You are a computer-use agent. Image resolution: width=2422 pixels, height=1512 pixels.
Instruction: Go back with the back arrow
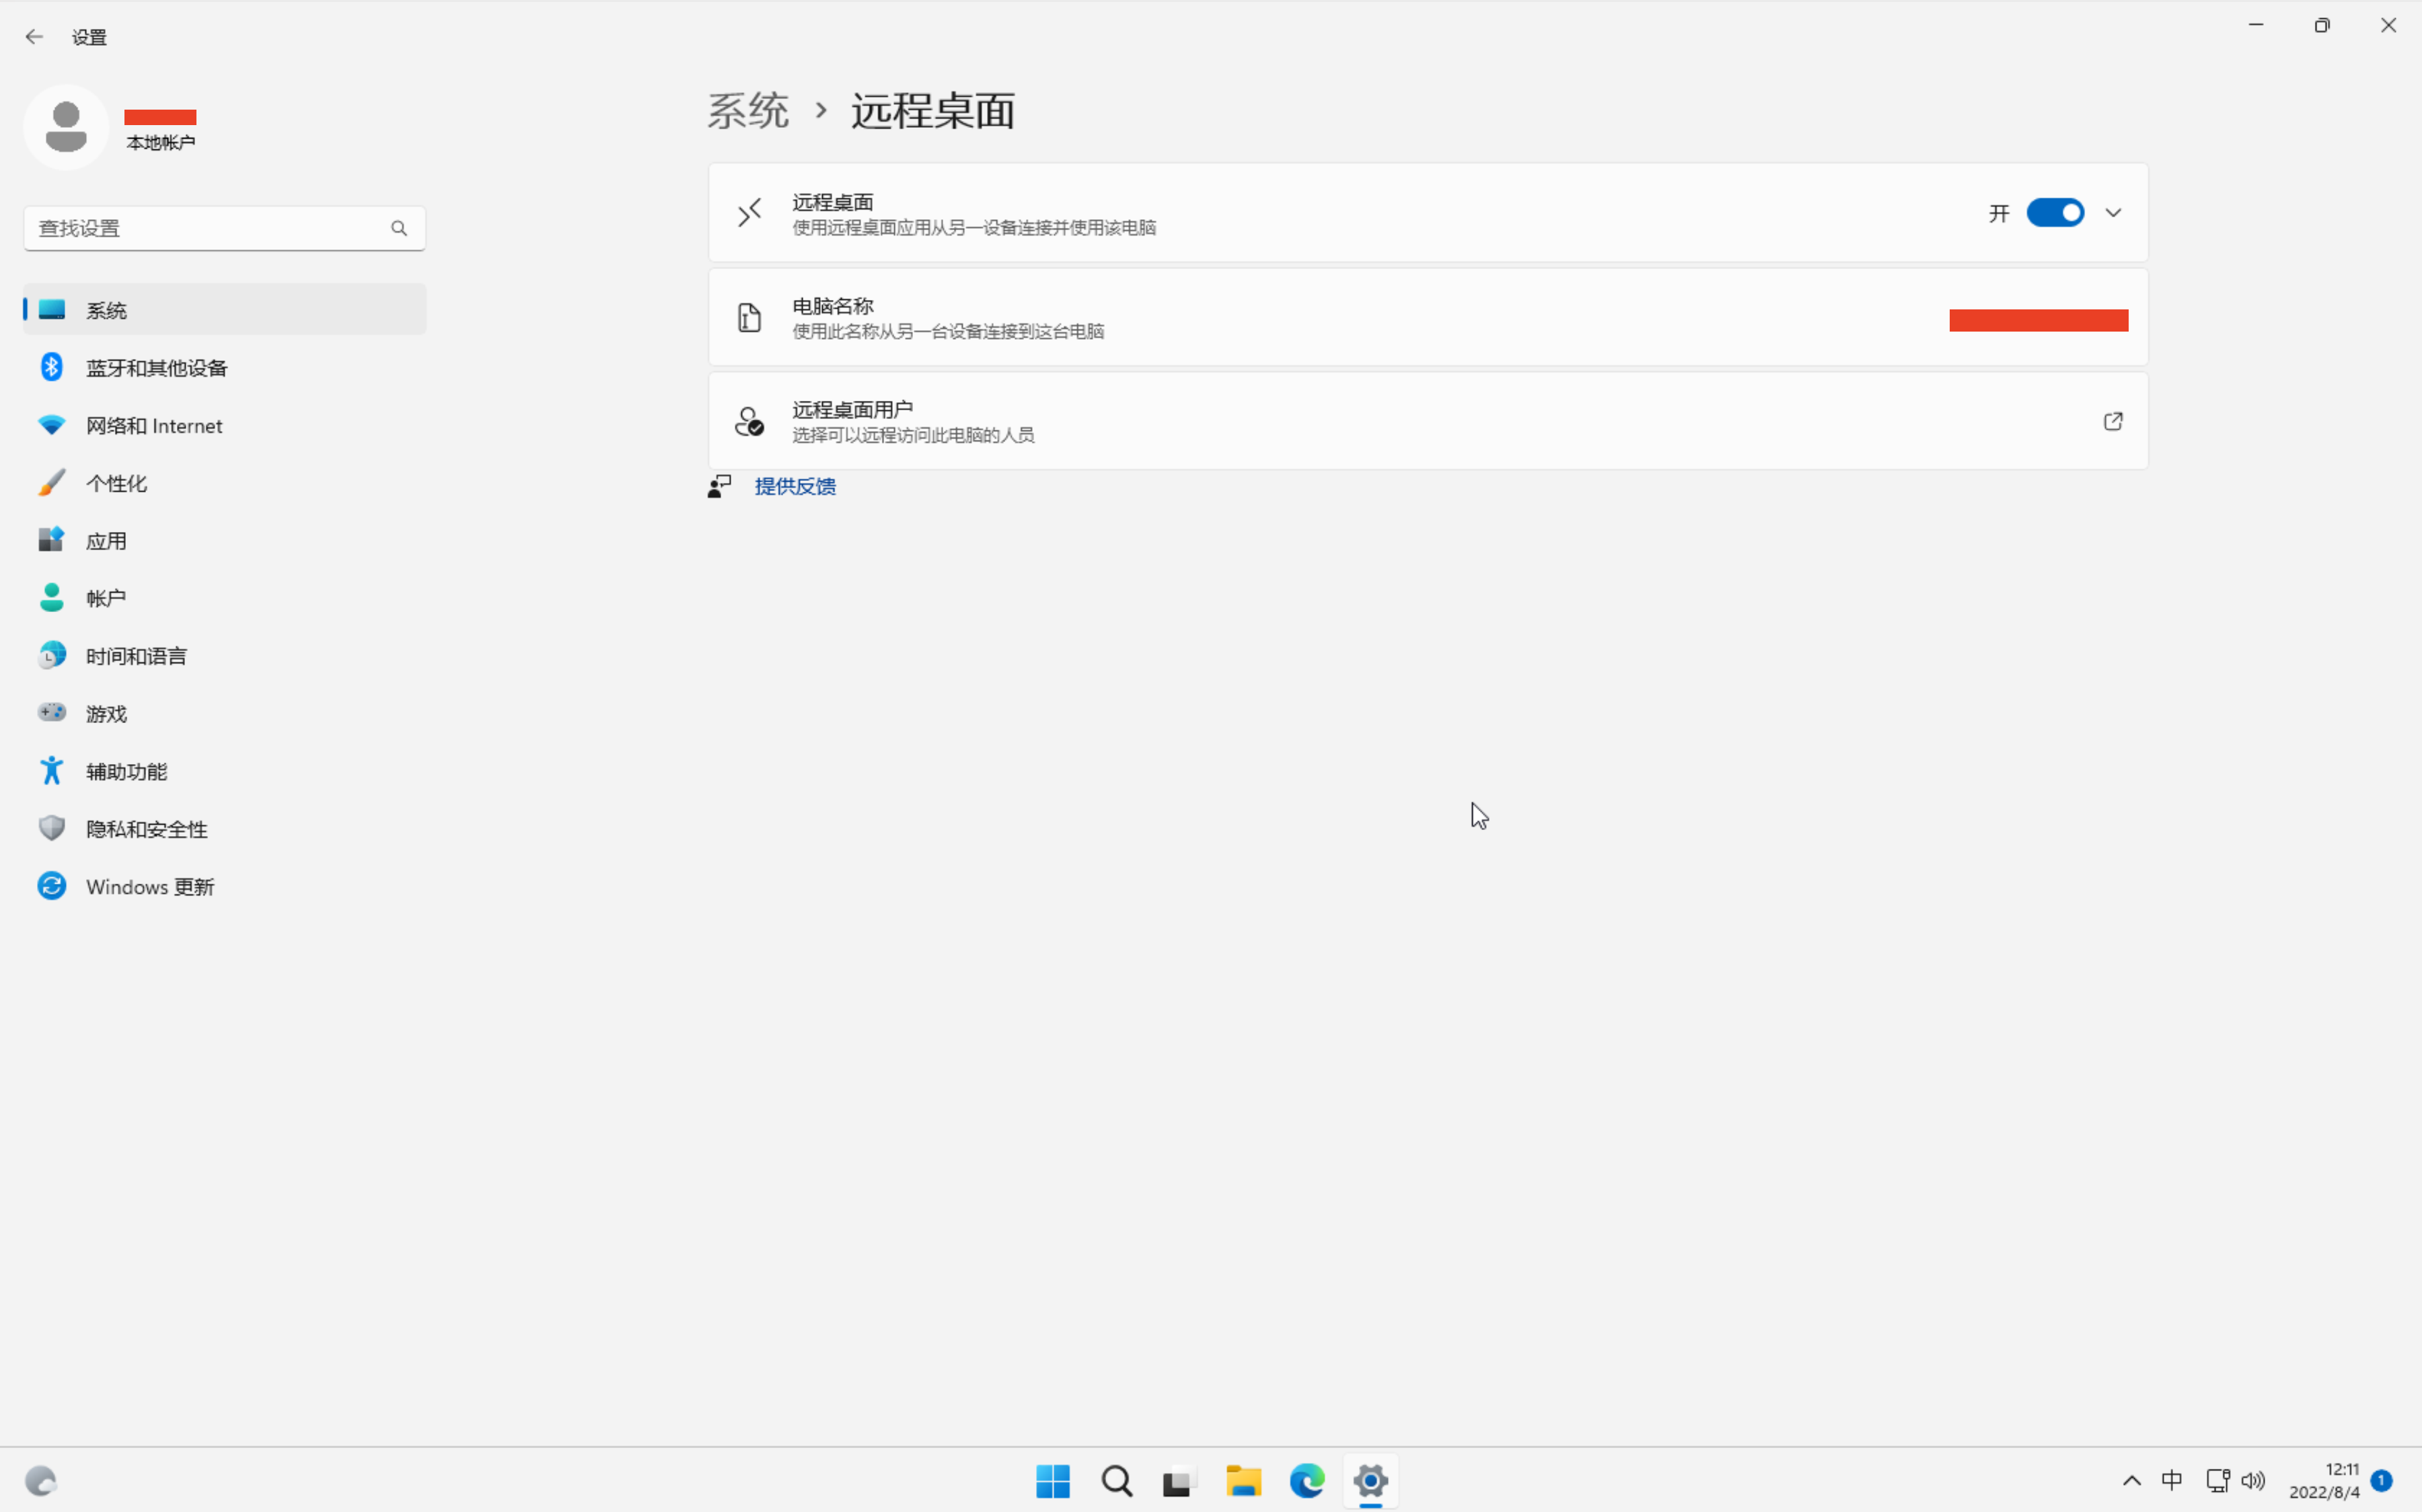[34, 37]
